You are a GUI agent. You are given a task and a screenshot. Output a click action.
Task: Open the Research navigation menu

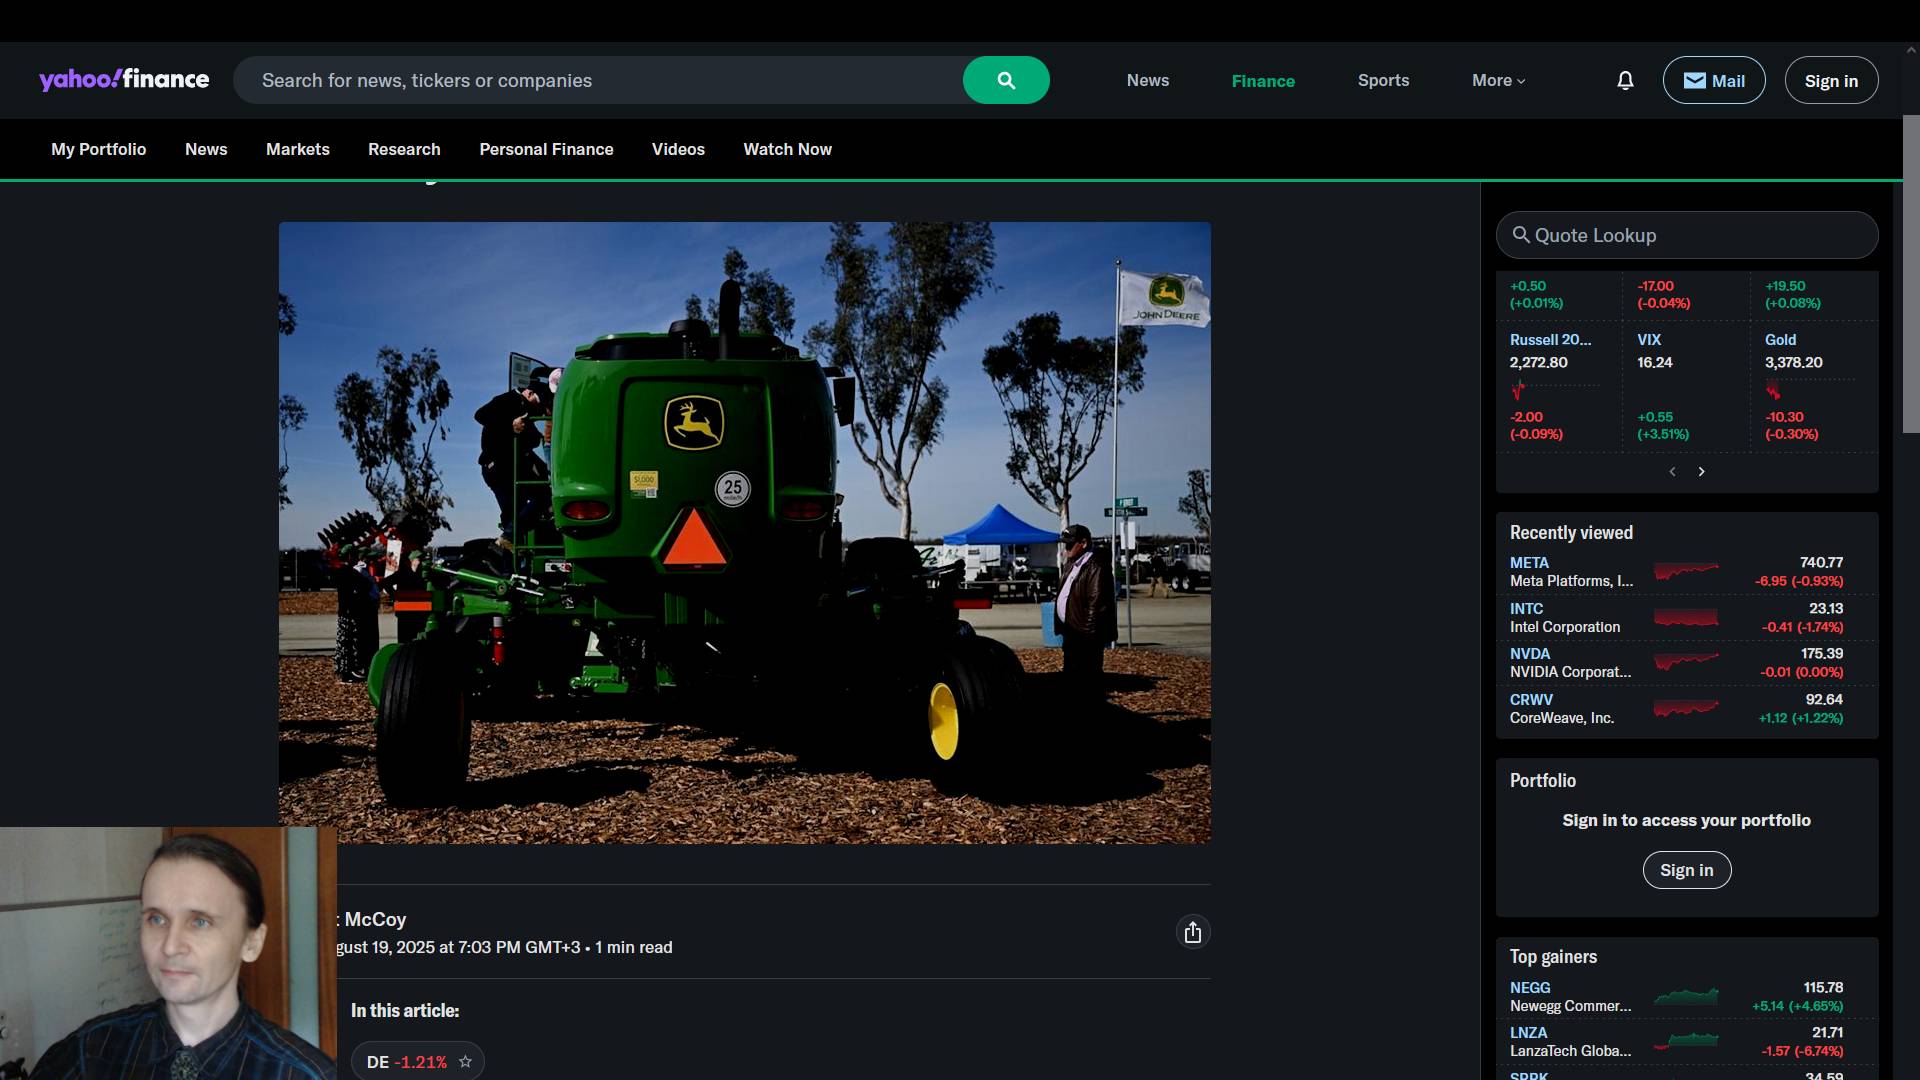[404, 149]
